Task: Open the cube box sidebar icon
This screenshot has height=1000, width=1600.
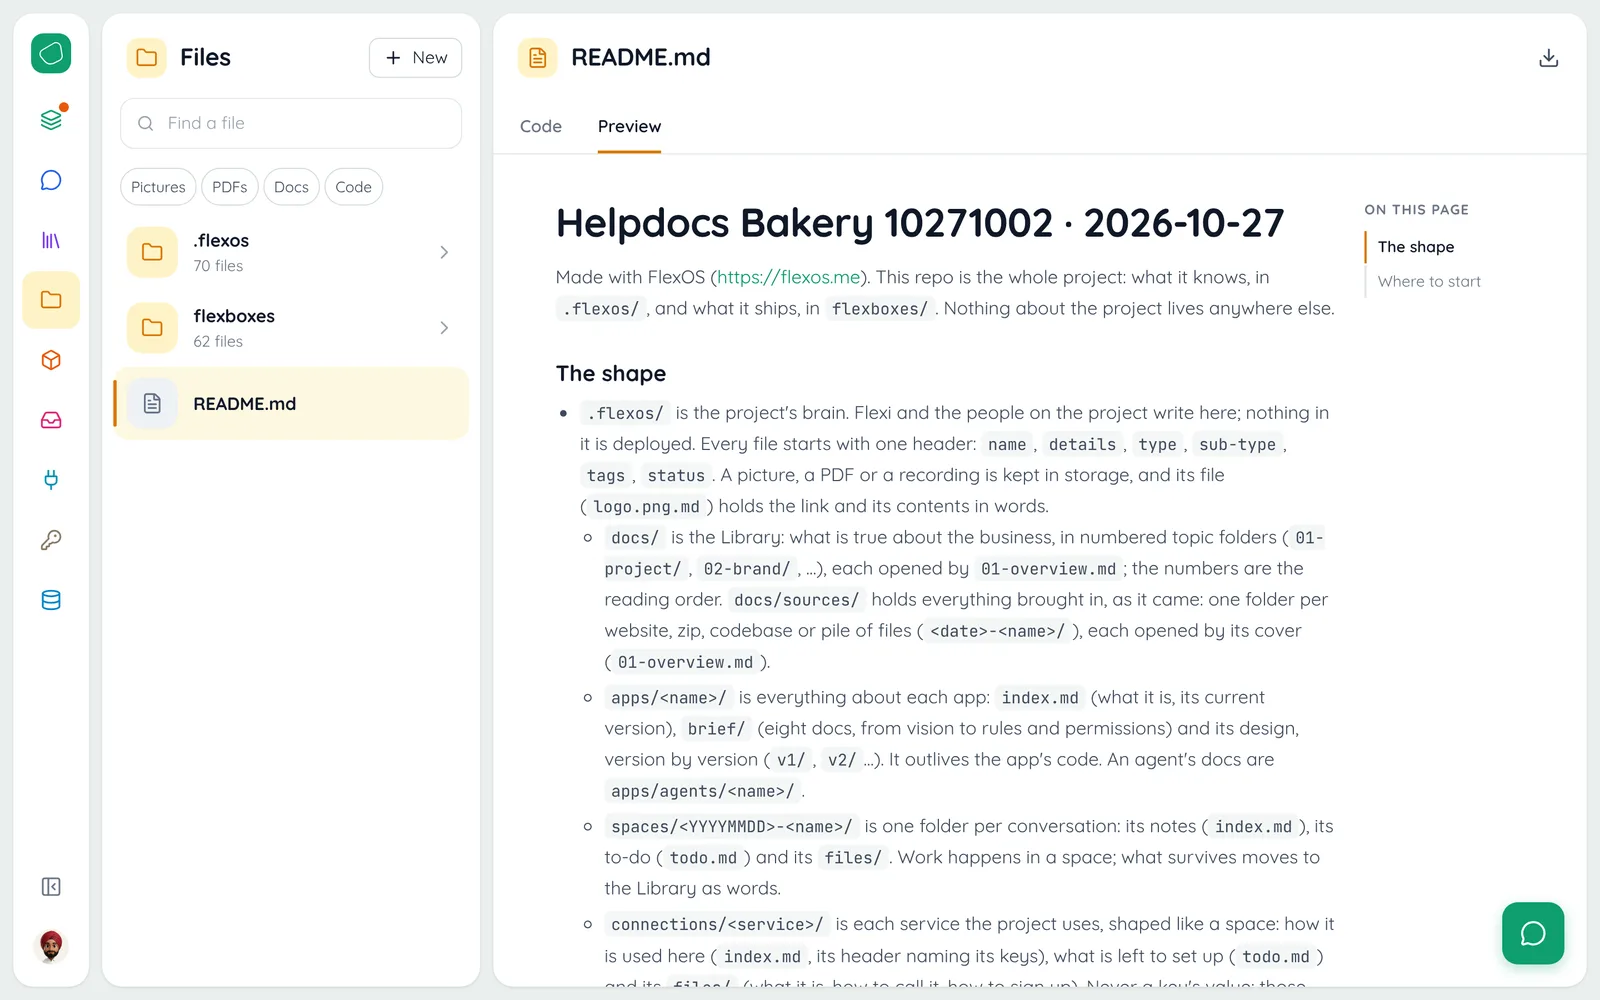Action: 51,360
